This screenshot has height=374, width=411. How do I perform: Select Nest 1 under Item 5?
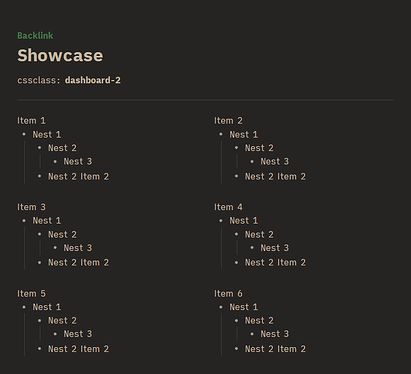pyautogui.click(x=47, y=307)
